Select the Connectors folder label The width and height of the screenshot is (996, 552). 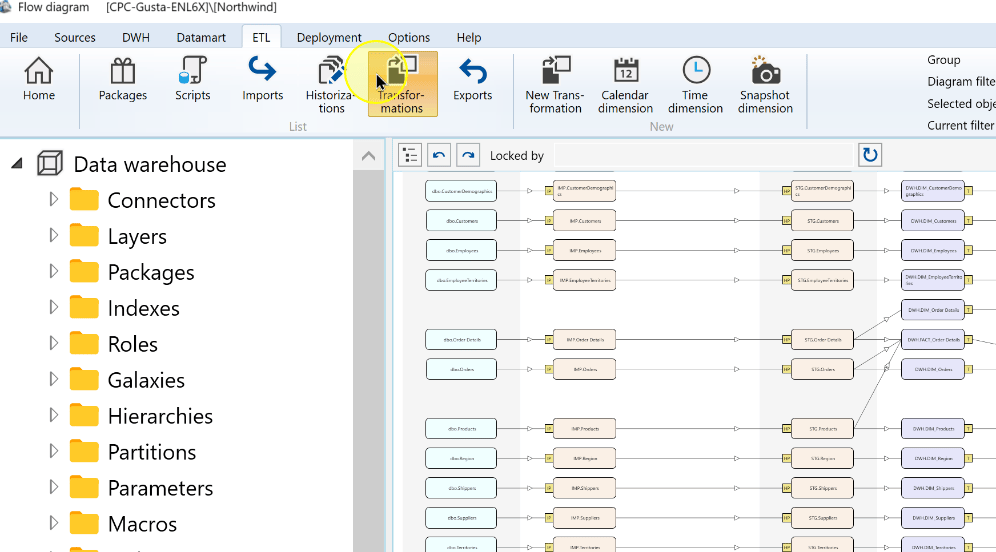pos(161,200)
